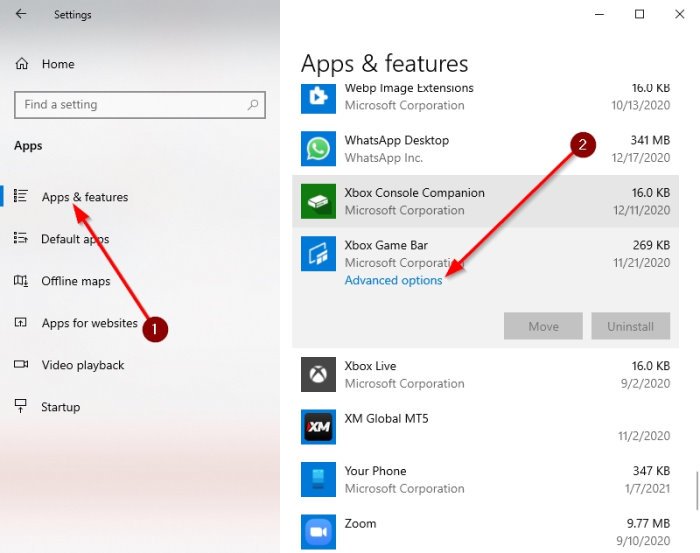Select the Zoom entry name
This screenshot has height=553, width=700.
pos(360,523)
